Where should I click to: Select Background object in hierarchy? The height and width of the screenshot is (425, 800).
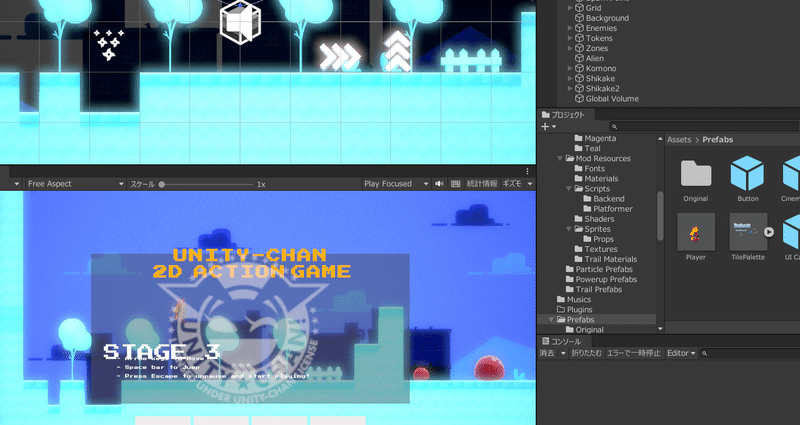click(607, 18)
